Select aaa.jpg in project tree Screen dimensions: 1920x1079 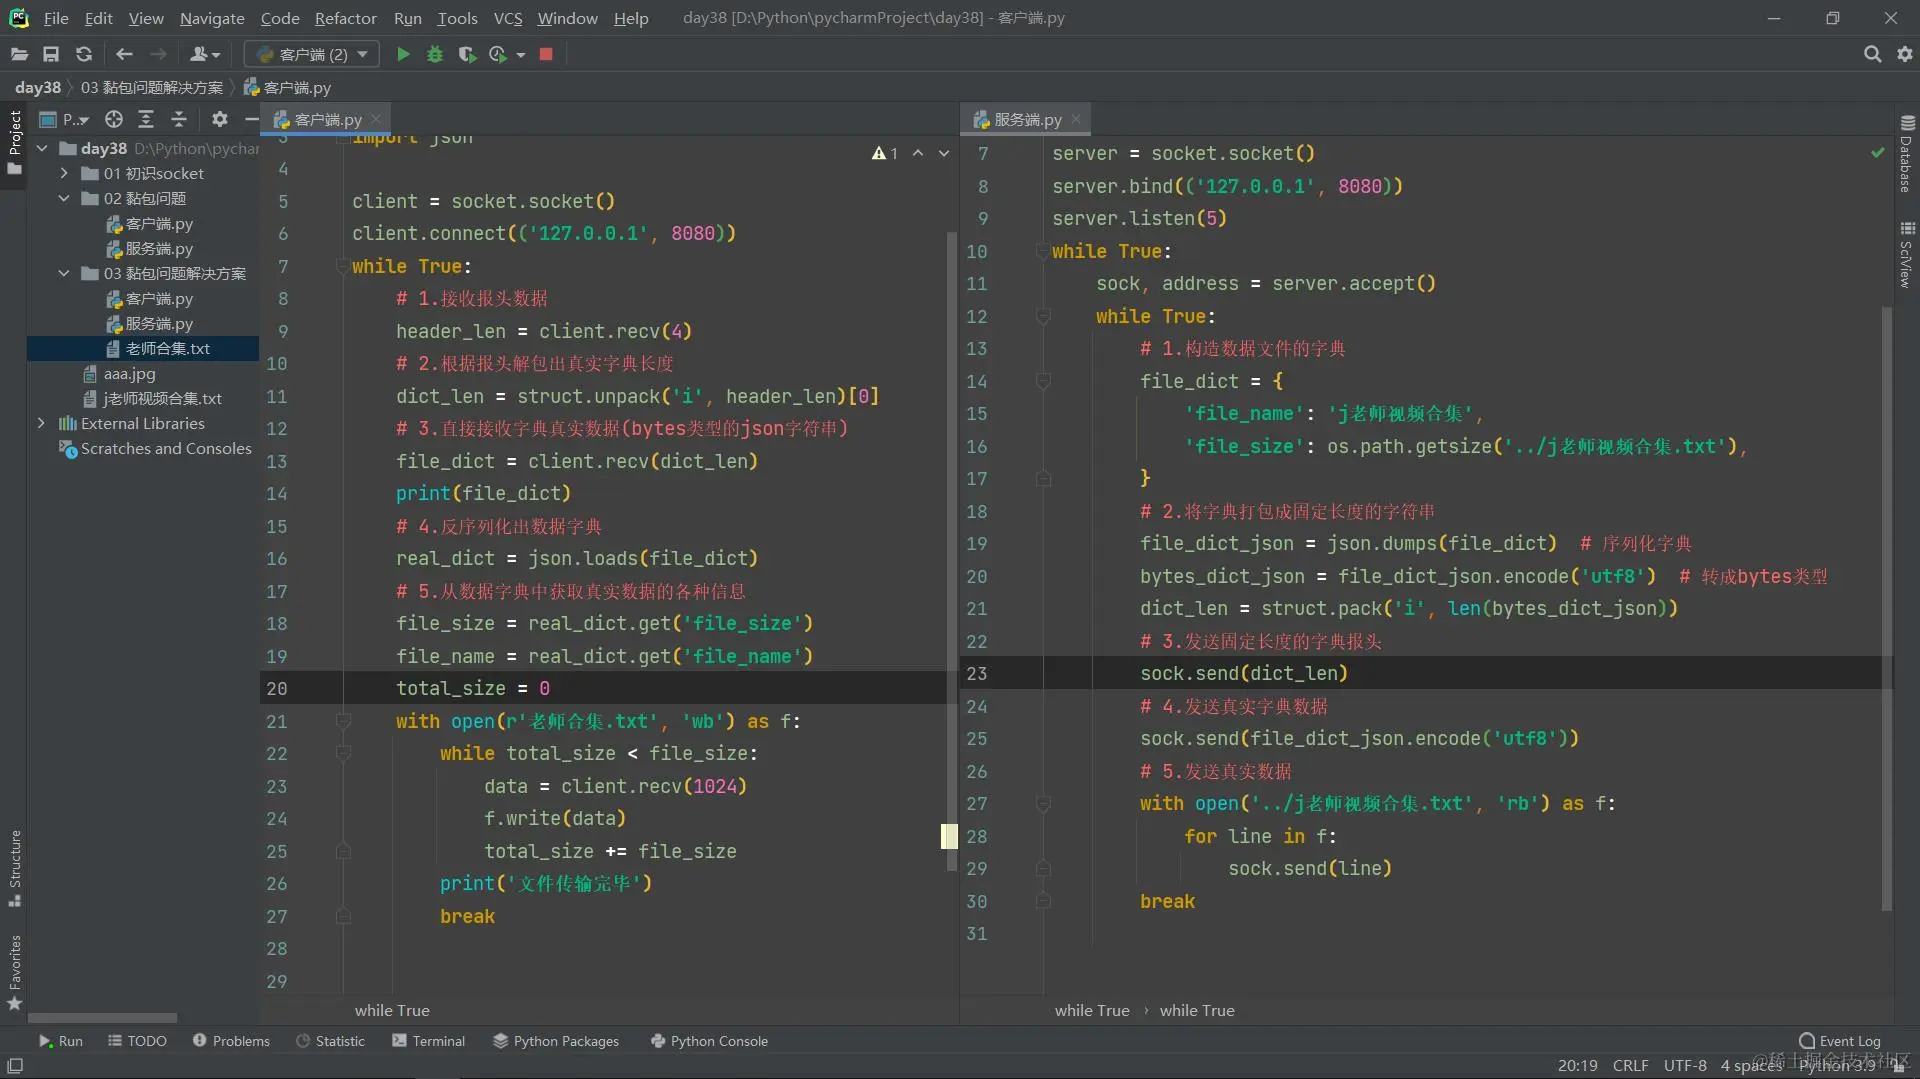129,373
